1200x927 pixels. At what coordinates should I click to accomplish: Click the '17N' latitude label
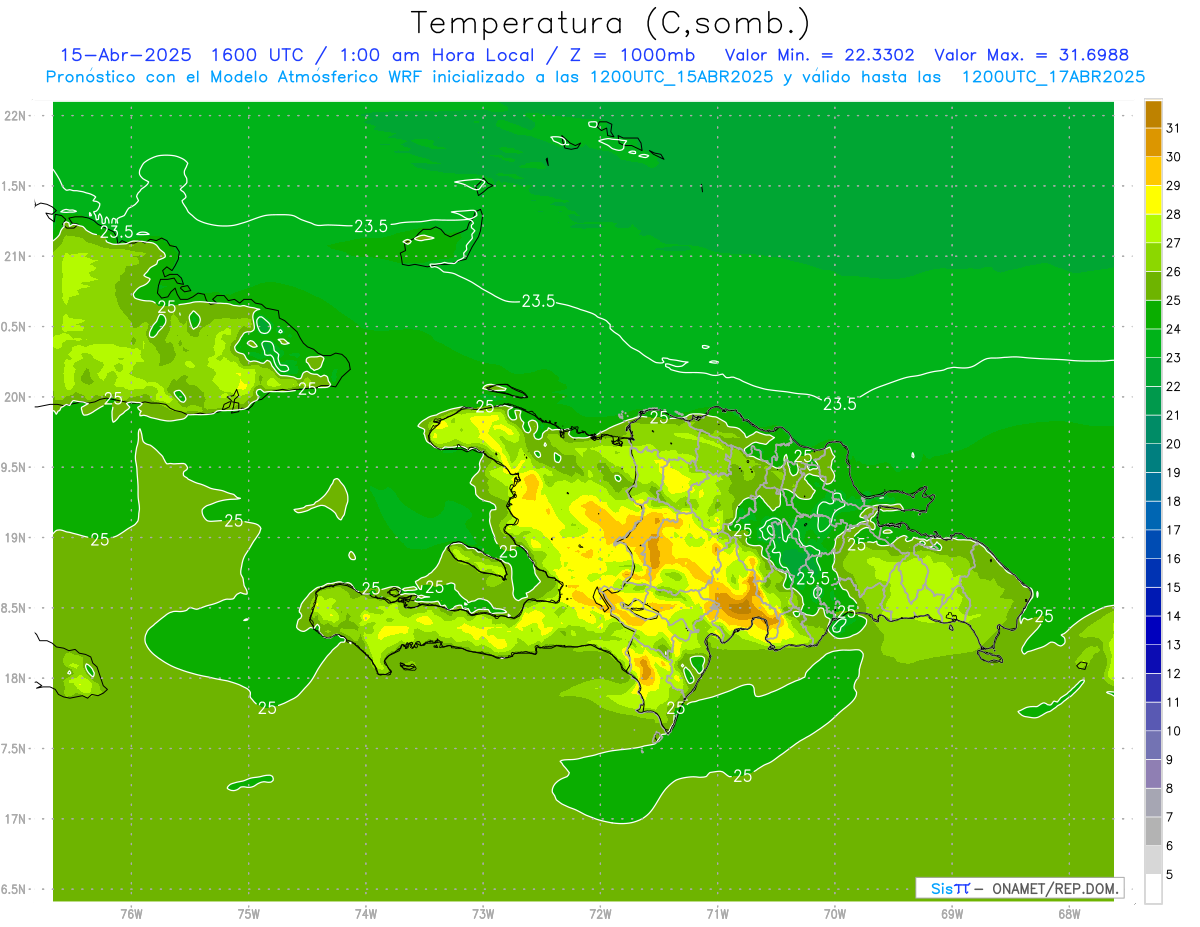pyautogui.click(x=15, y=819)
